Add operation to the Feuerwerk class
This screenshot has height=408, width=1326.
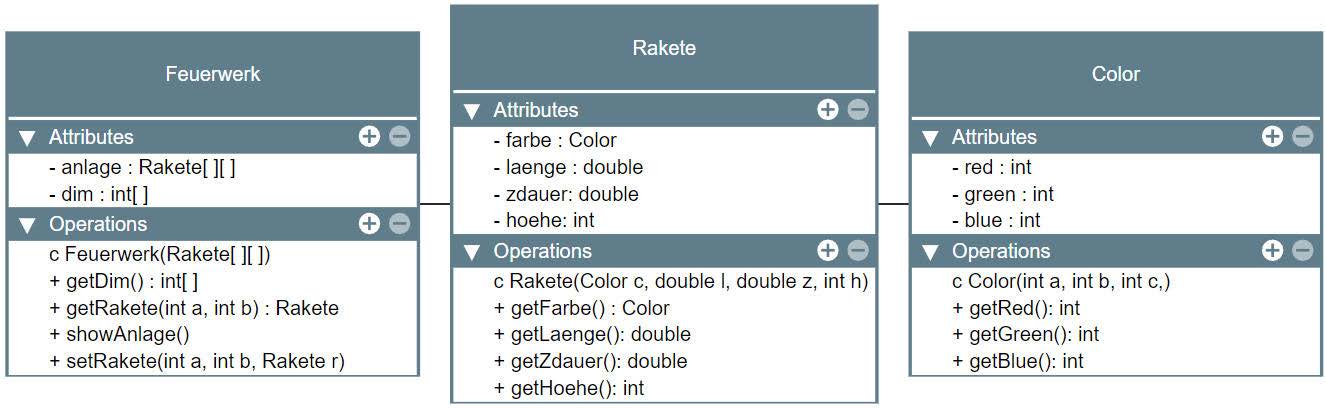369,224
